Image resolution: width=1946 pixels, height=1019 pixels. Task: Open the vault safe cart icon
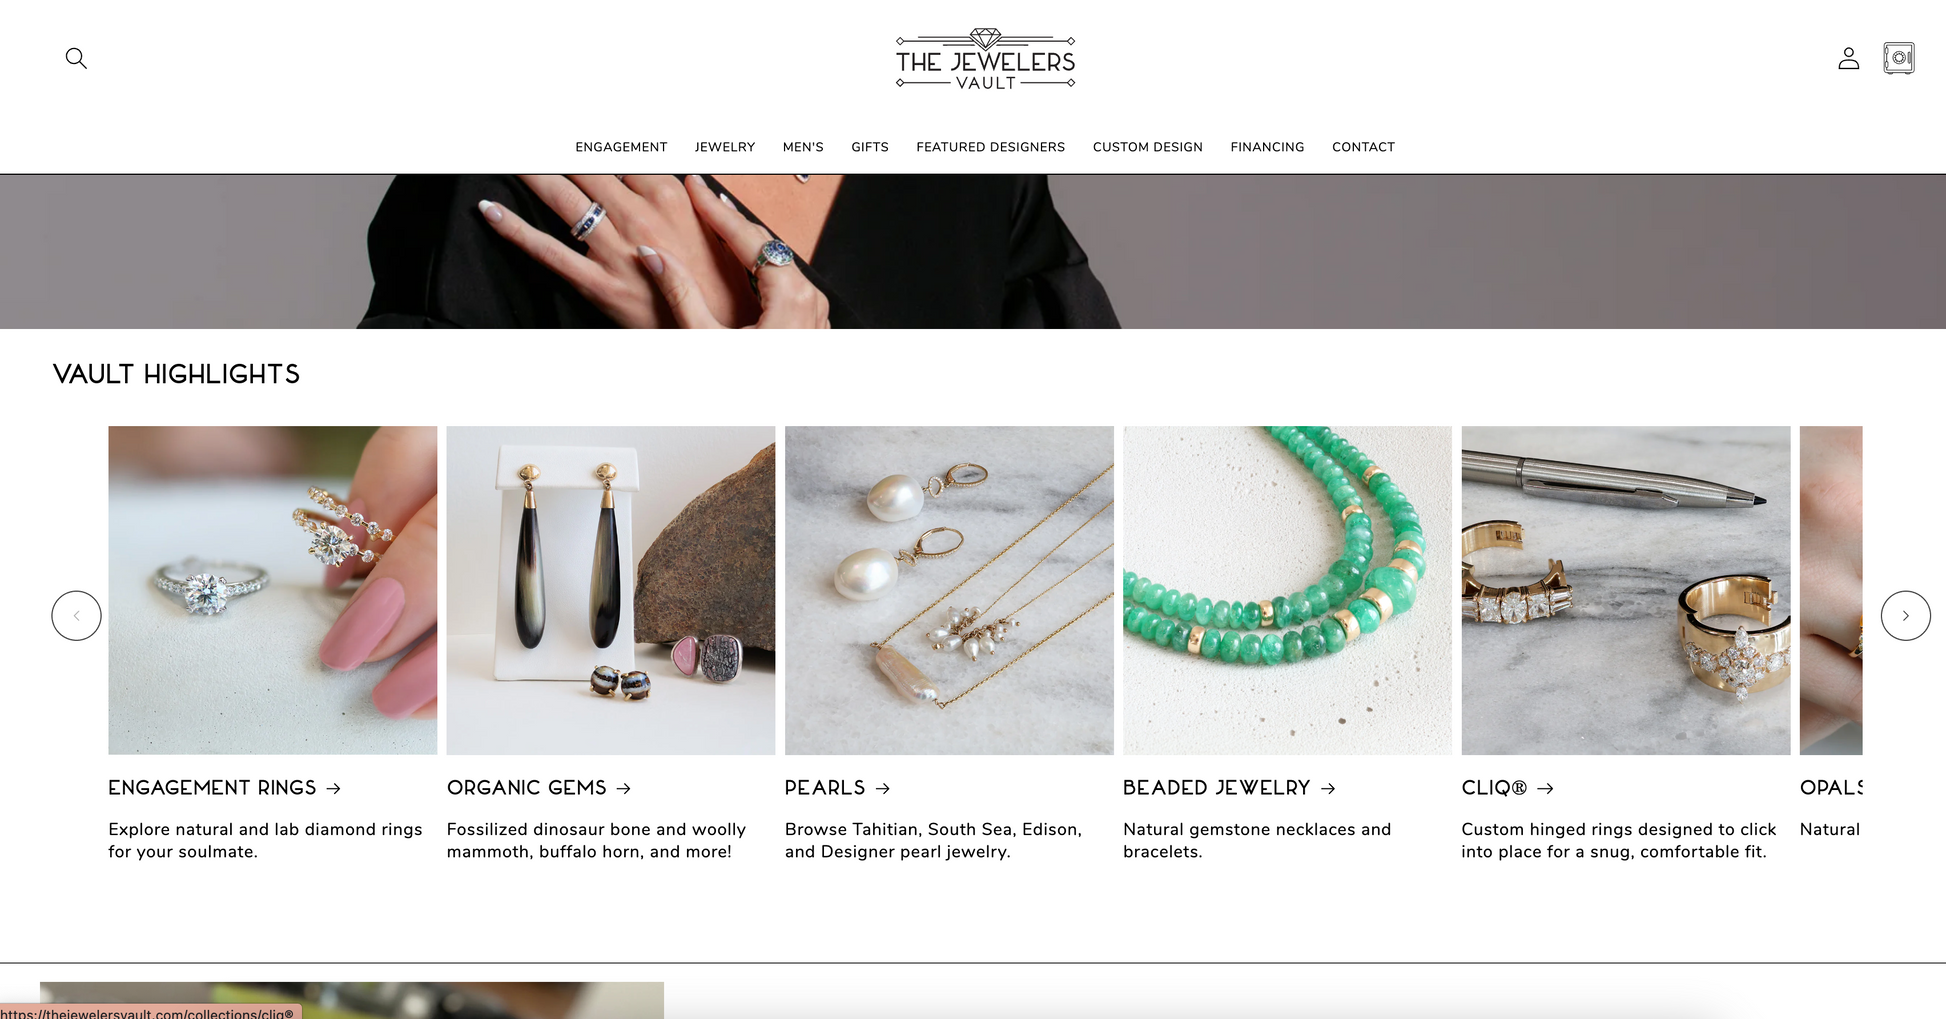[x=1898, y=58]
